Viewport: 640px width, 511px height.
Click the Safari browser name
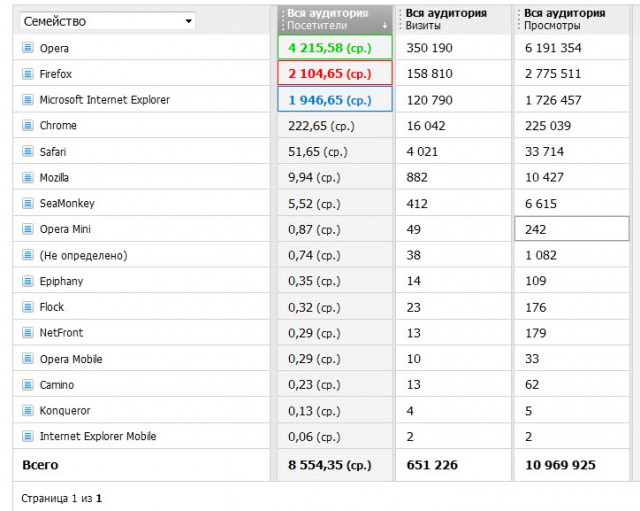pyautogui.click(x=53, y=151)
